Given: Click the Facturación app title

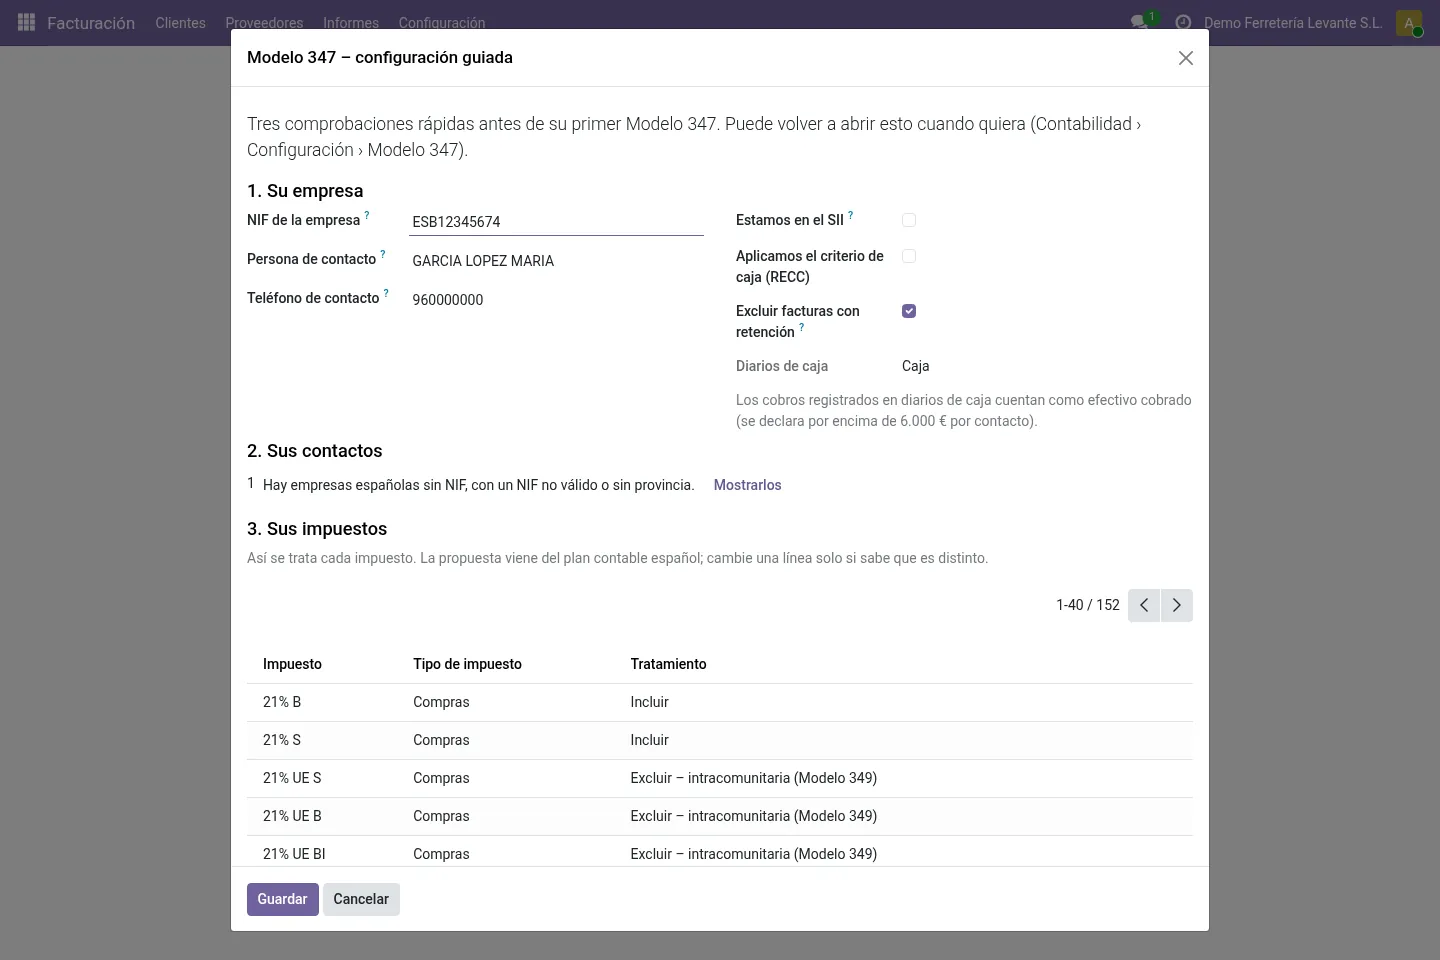Looking at the screenshot, I should coord(91,22).
